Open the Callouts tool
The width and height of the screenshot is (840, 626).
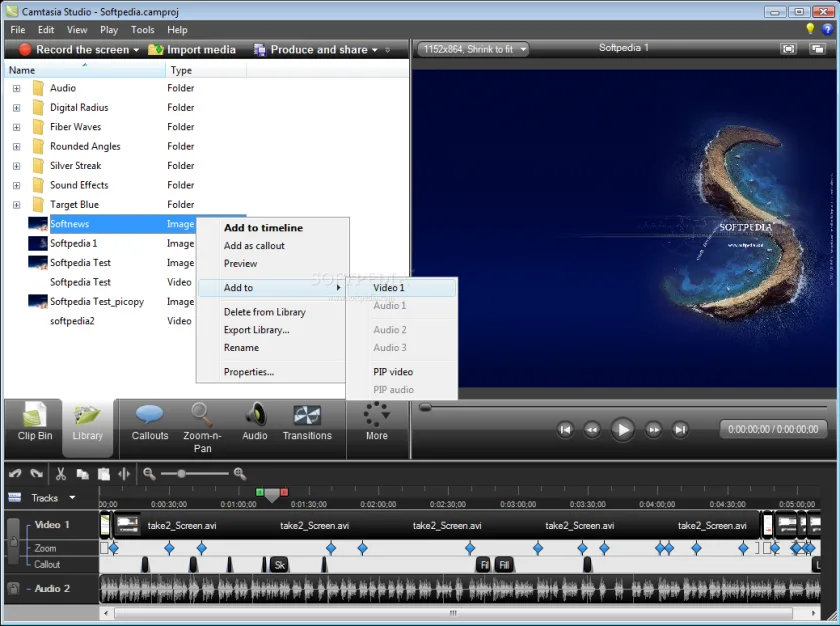pyautogui.click(x=149, y=423)
